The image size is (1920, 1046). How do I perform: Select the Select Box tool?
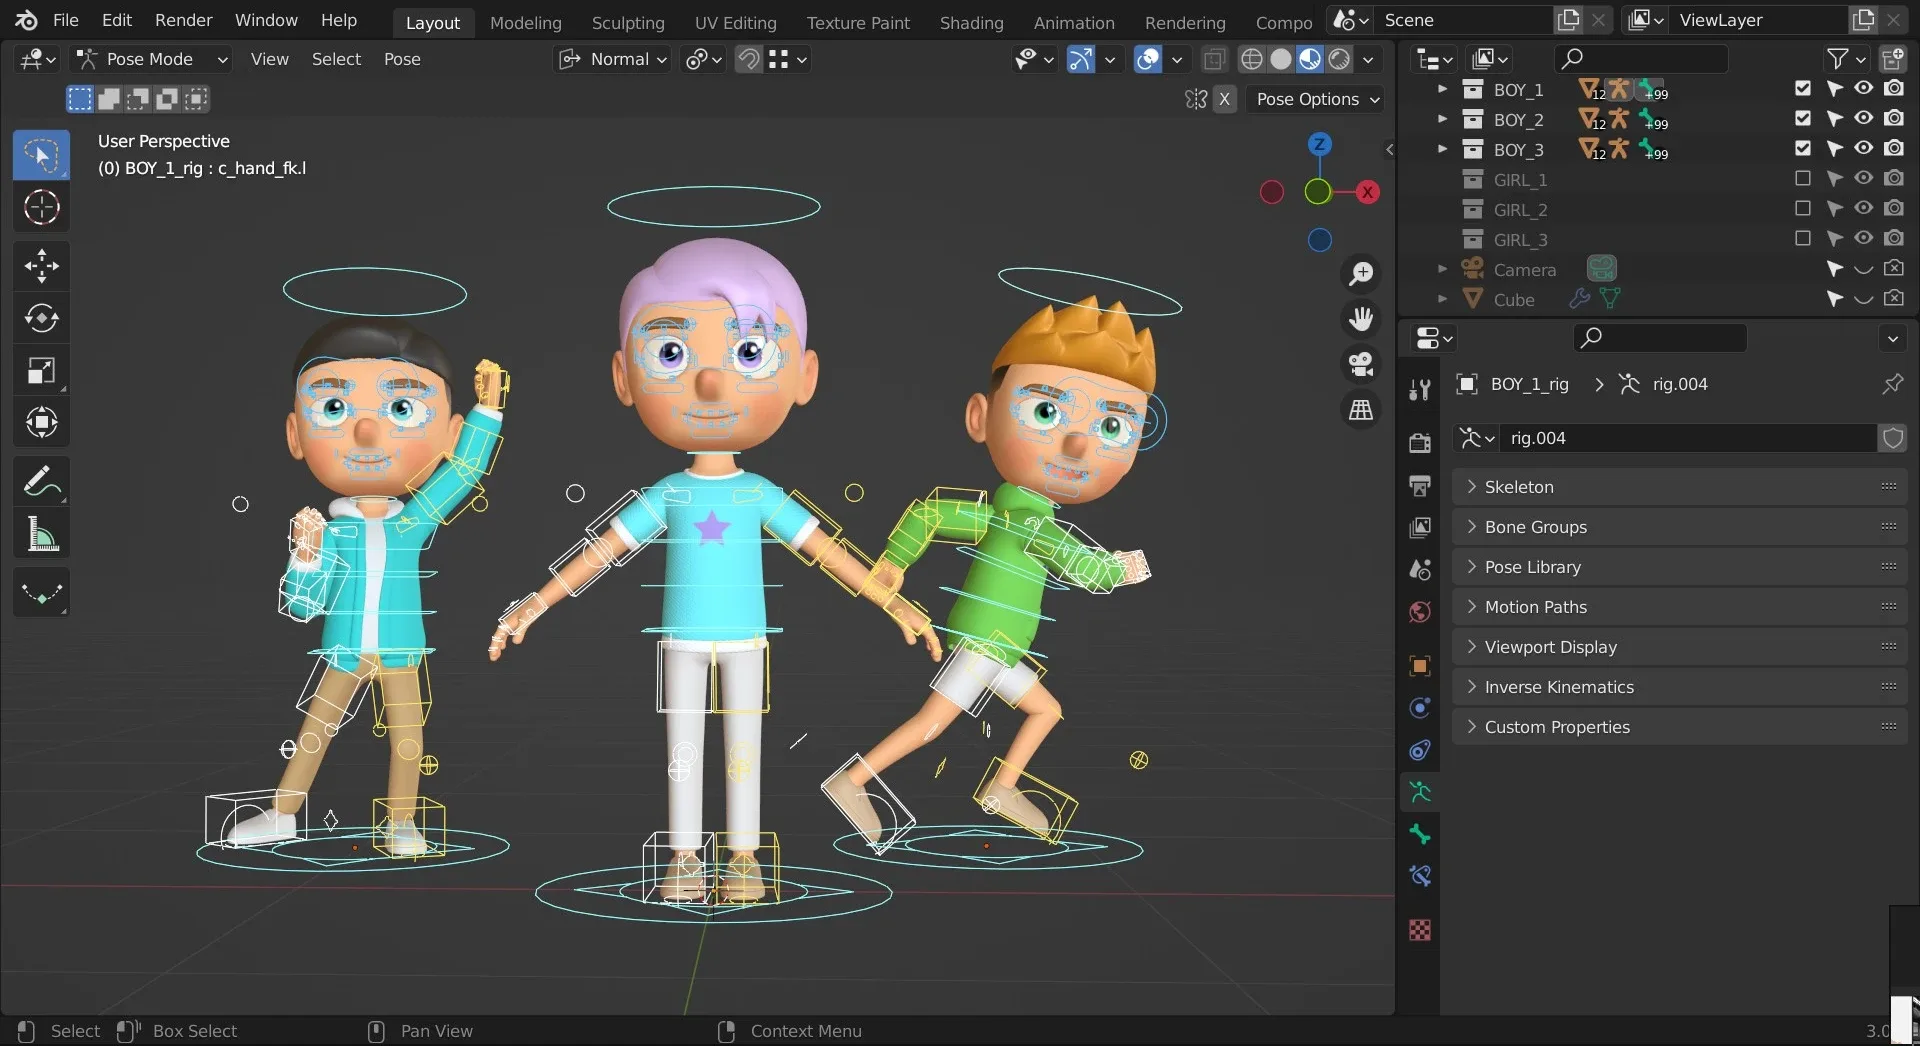41,155
